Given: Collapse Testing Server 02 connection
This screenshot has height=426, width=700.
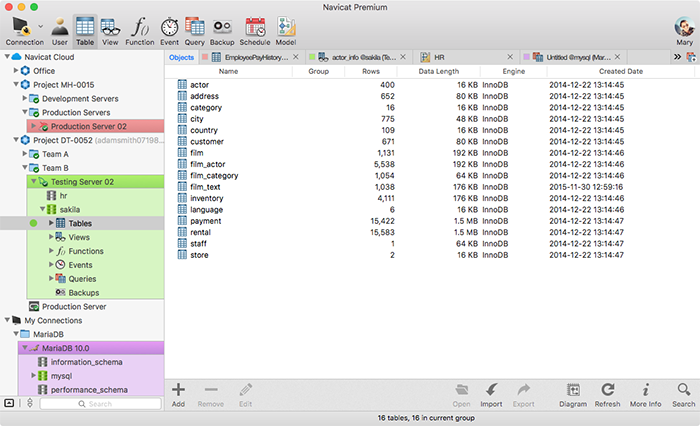Looking at the screenshot, I should coord(33,181).
